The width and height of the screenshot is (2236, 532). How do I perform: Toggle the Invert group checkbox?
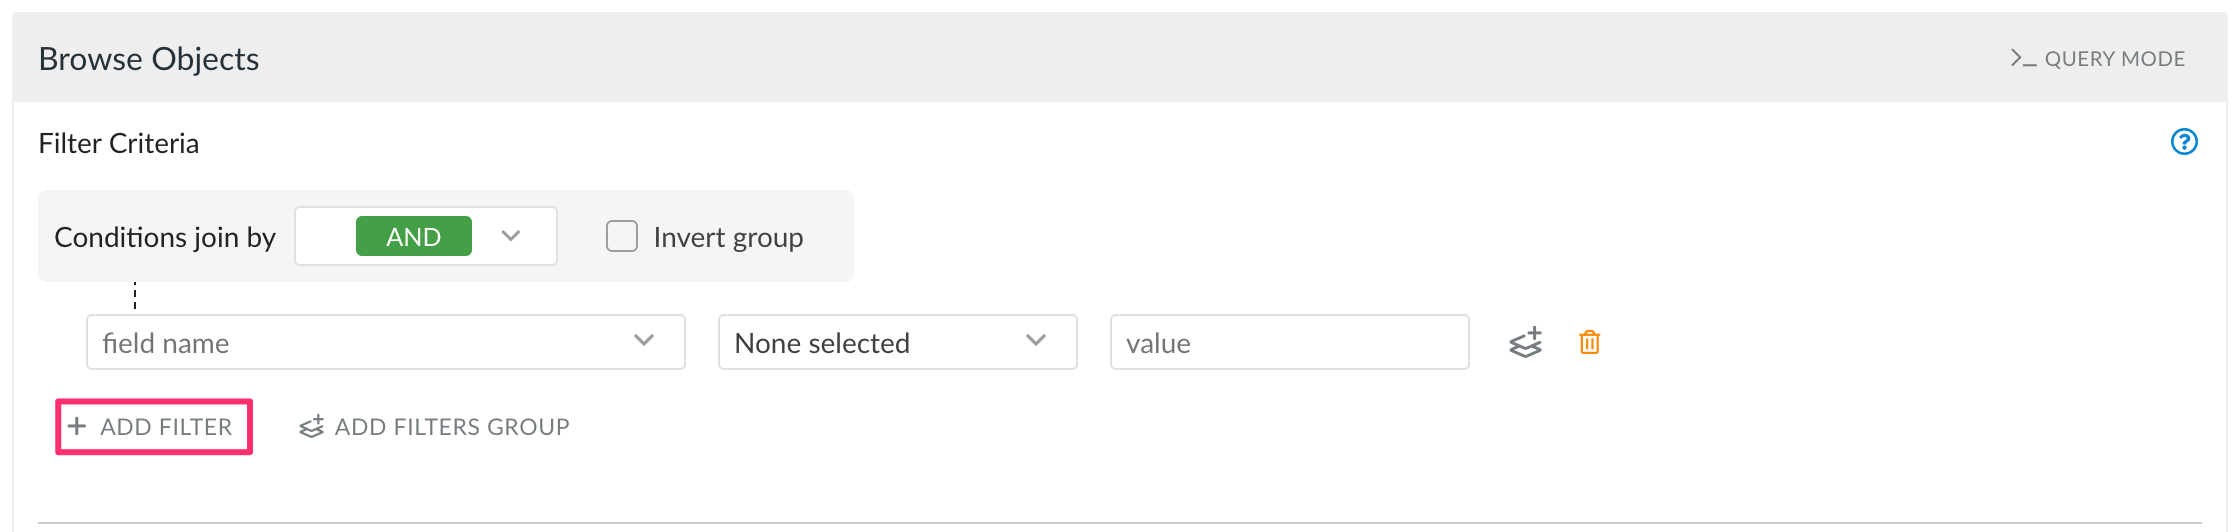click(622, 236)
